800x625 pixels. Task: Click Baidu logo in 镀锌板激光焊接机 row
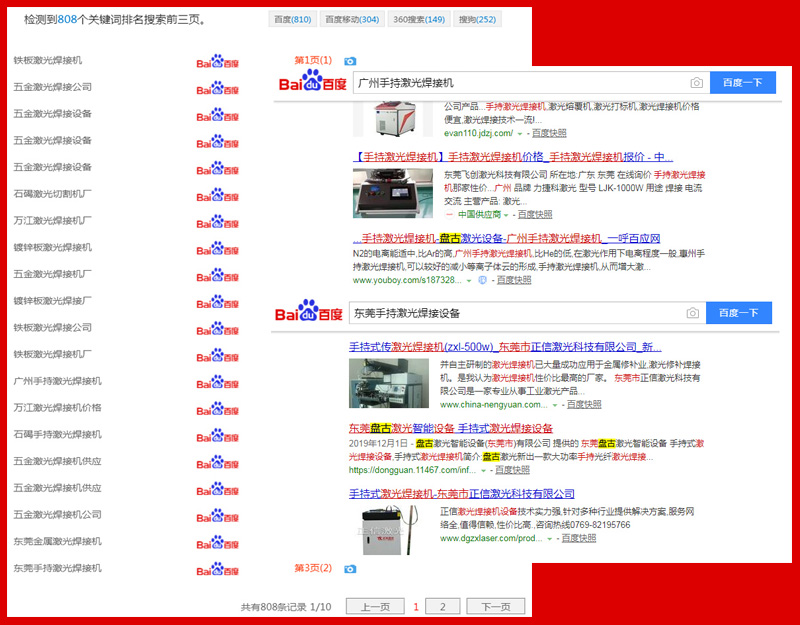click(217, 248)
